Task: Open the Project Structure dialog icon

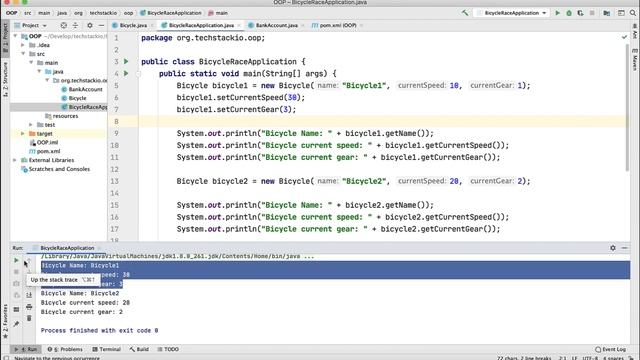Action: (x=607, y=13)
